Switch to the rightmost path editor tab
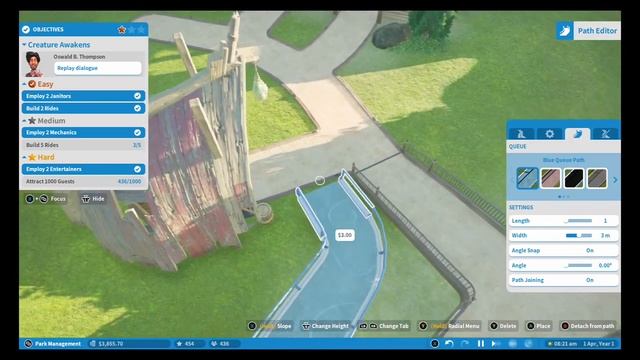Screen dimensions: 640x360 606,134
